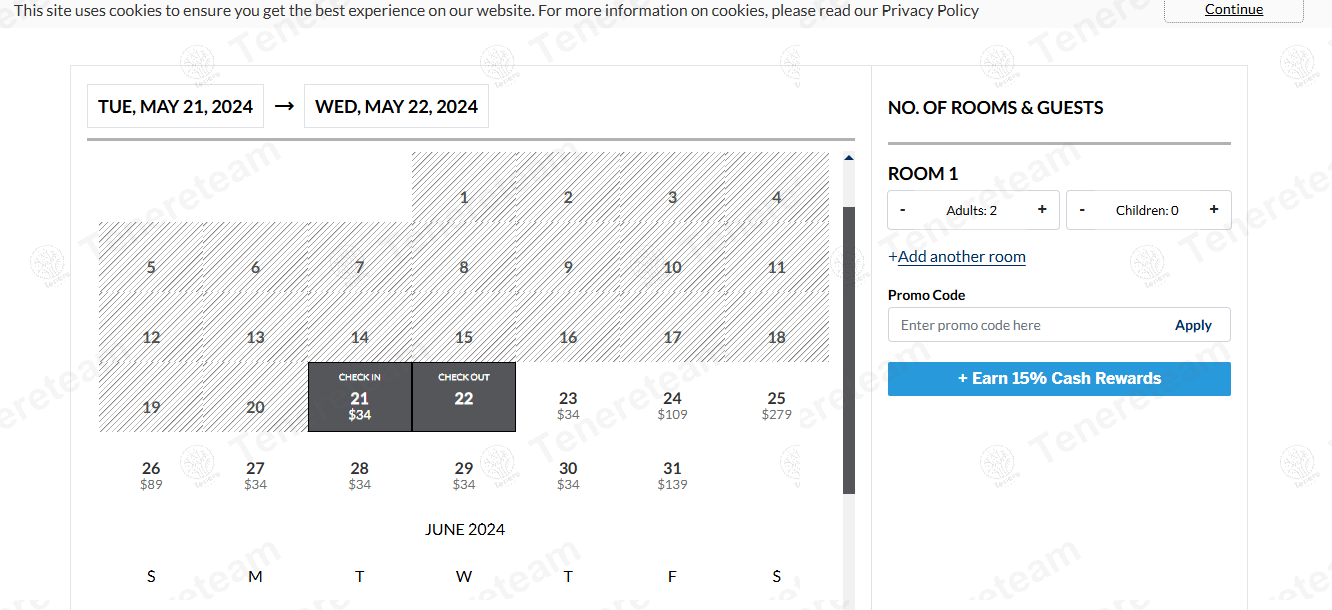This screenshot has height=610, width=1332.
Task: Pick May 26 priced at $89
Action: (151, 474)
